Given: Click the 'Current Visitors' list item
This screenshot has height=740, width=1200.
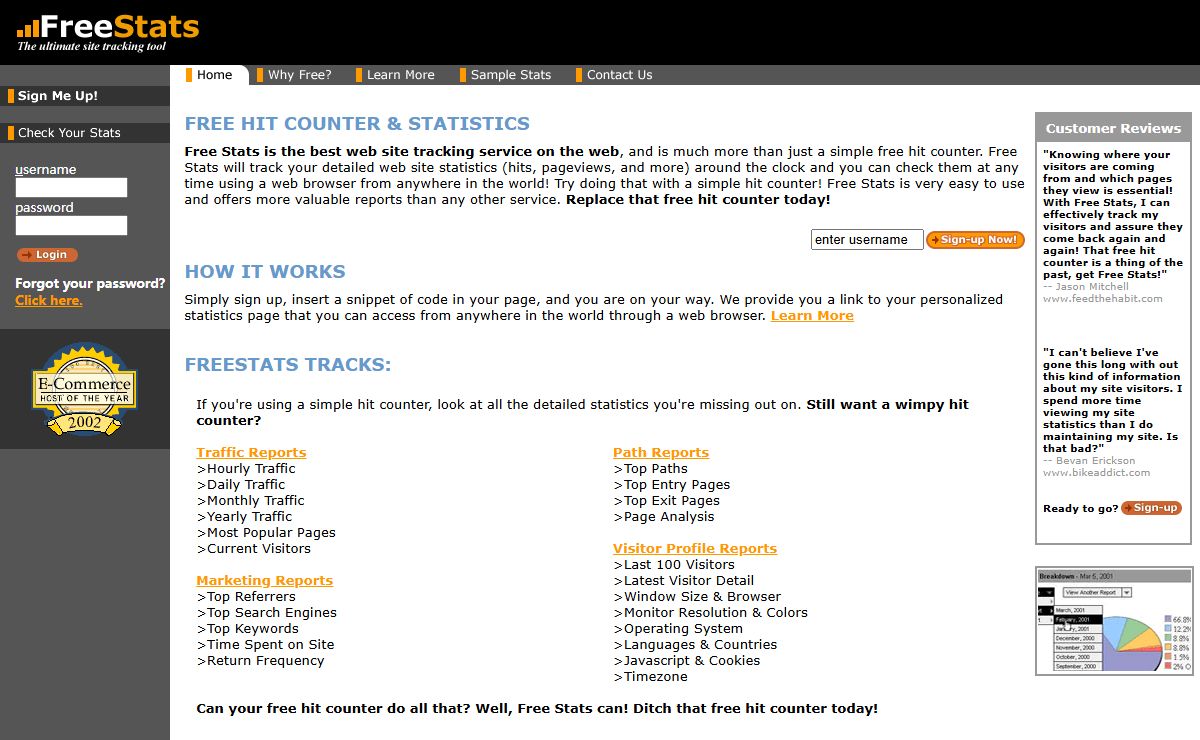Looking at the screenshot, I should point(254,549).
